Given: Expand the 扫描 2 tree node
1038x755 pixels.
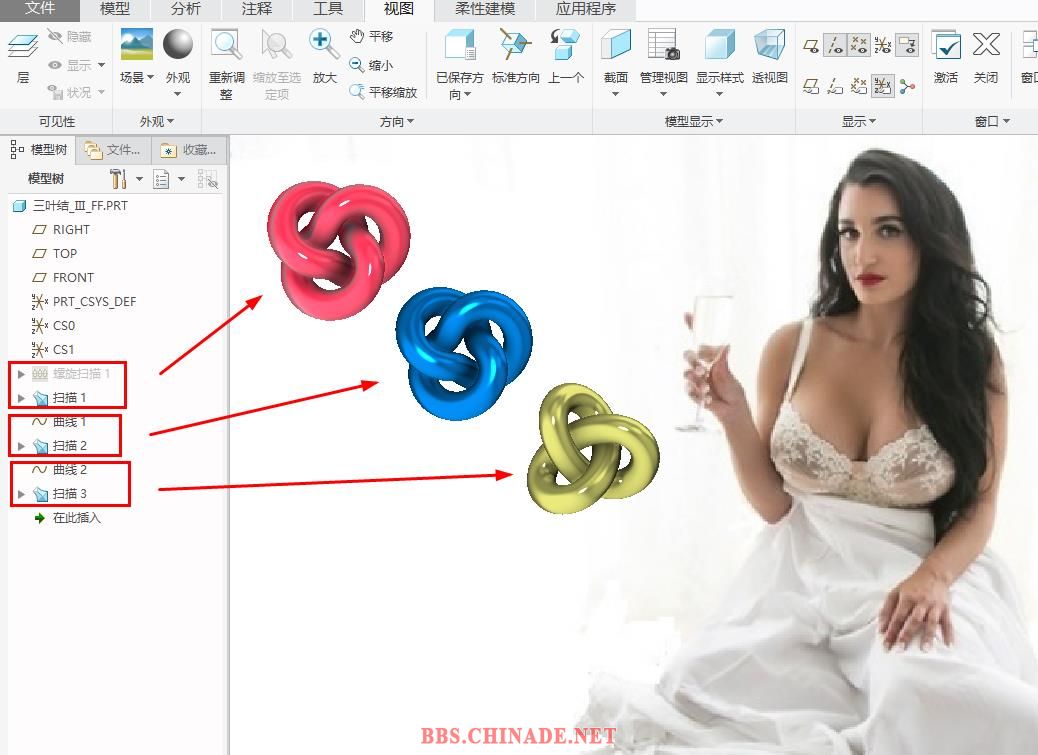Looking at the screenshot, I should point(21,446).
